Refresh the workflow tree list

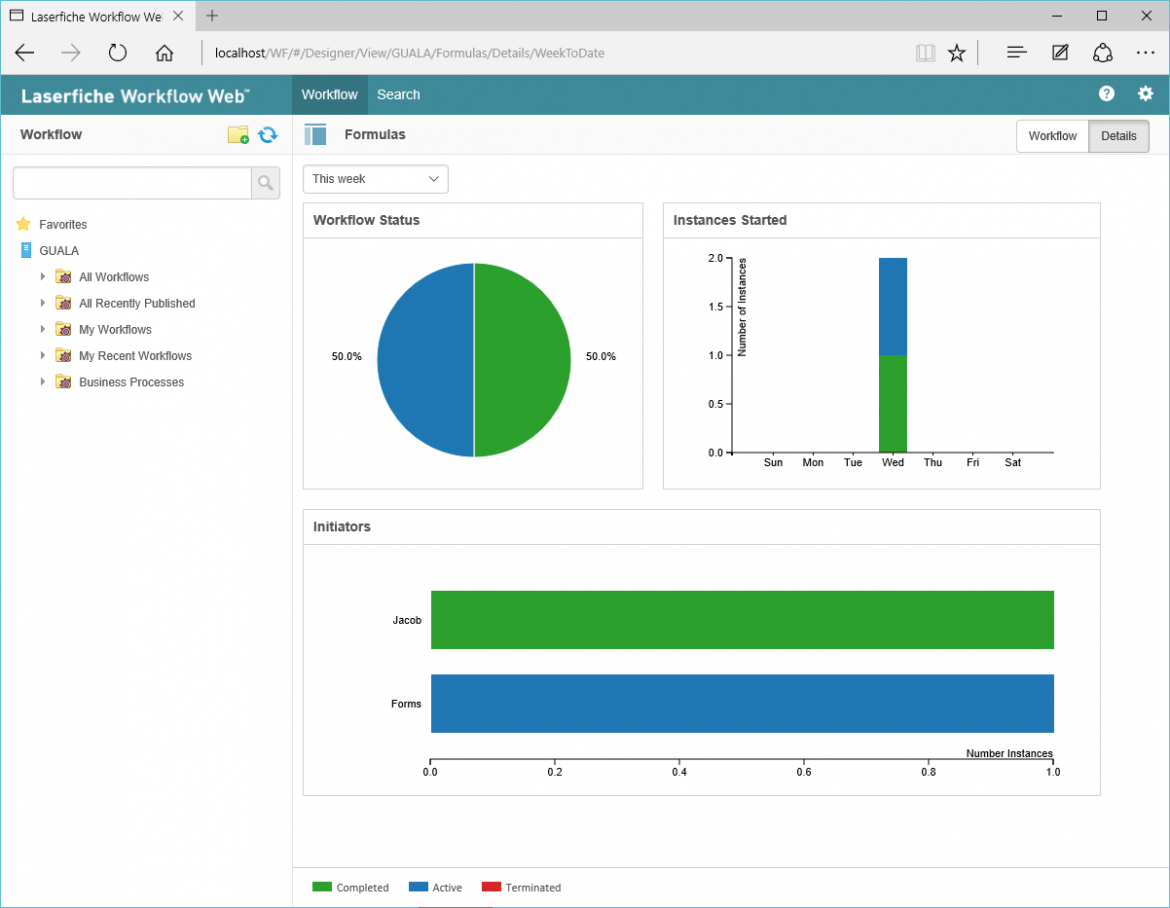[x=267, y=135]
